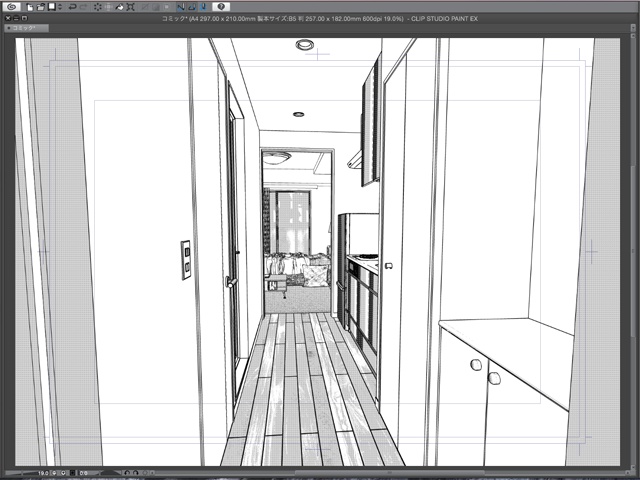Select the コミック document tab
Image resolution: width=640 pixels, height=480 pixels.
(x=27, y=28)
